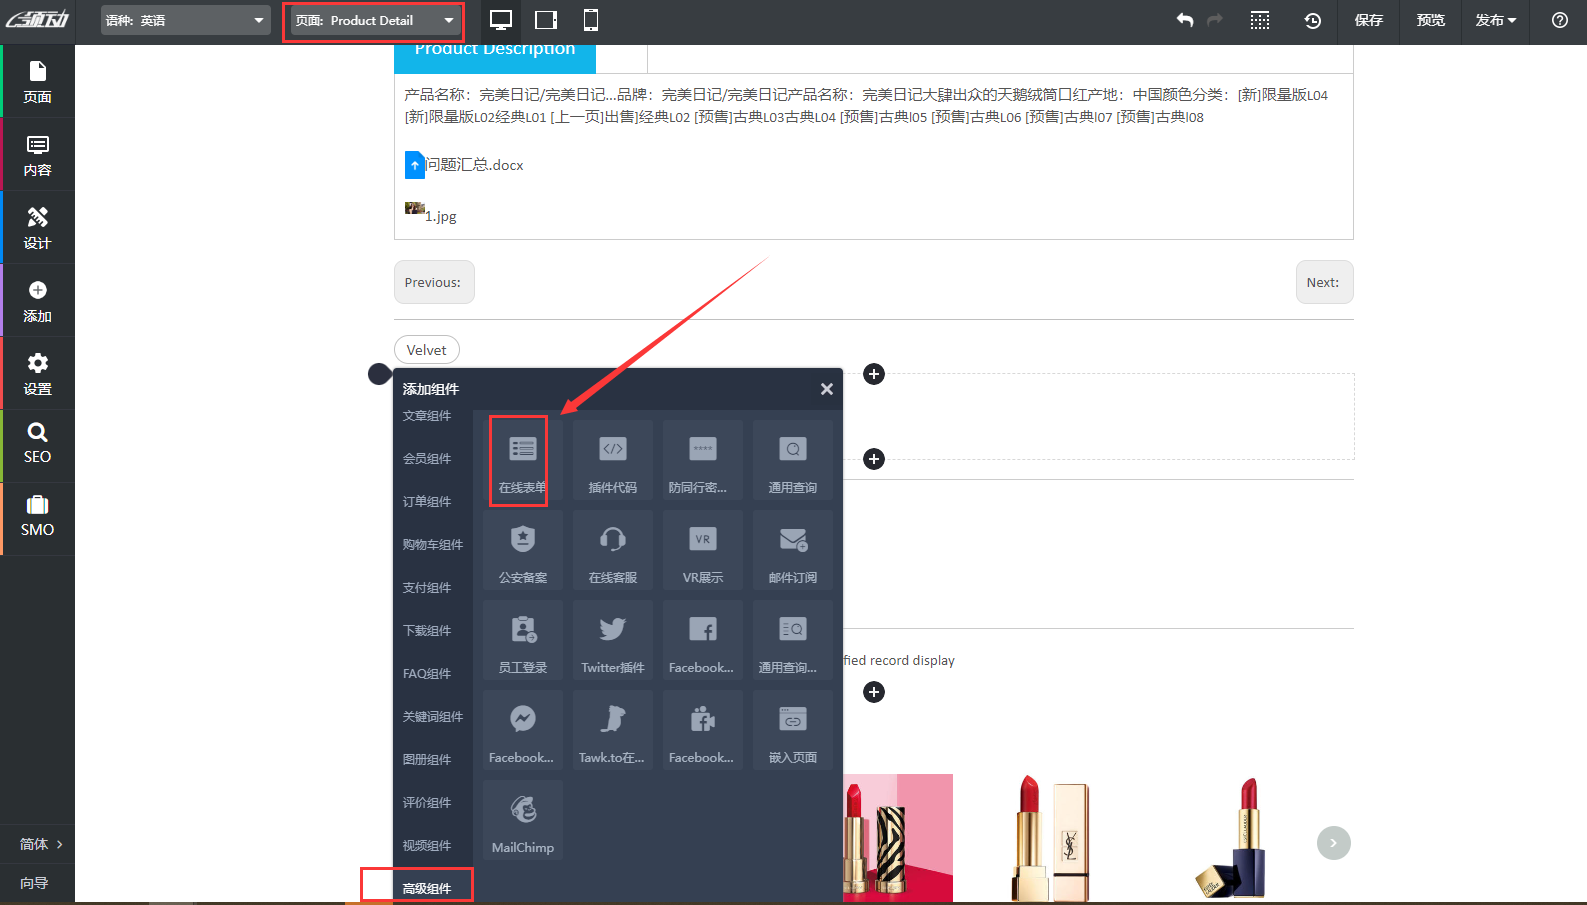Switch to mobile phone preview mode
1587x905 pixels.
pos(591,20)
